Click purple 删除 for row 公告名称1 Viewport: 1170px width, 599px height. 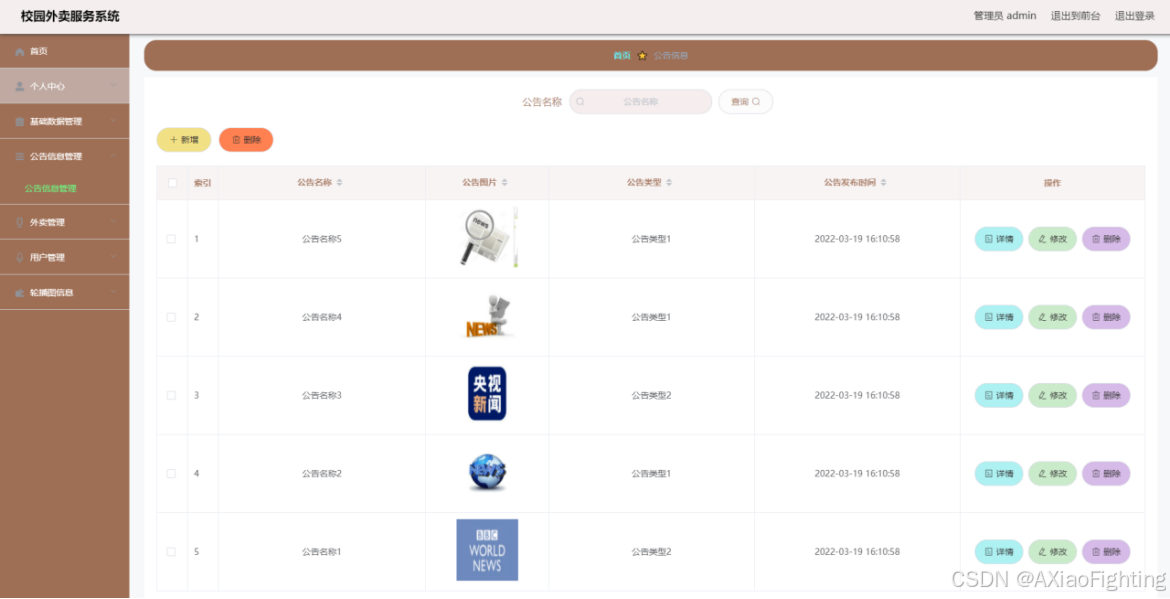[x=1106, y=552]
